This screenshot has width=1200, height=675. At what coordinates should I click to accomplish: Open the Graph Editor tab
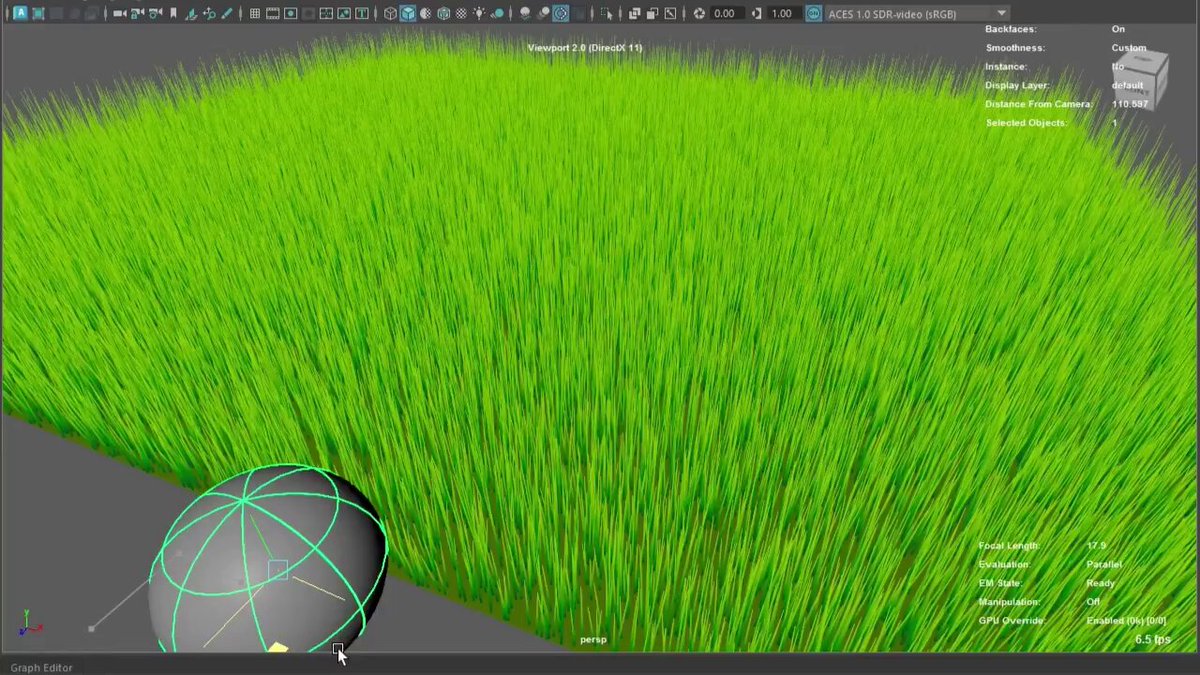click(x=41, y=668)
